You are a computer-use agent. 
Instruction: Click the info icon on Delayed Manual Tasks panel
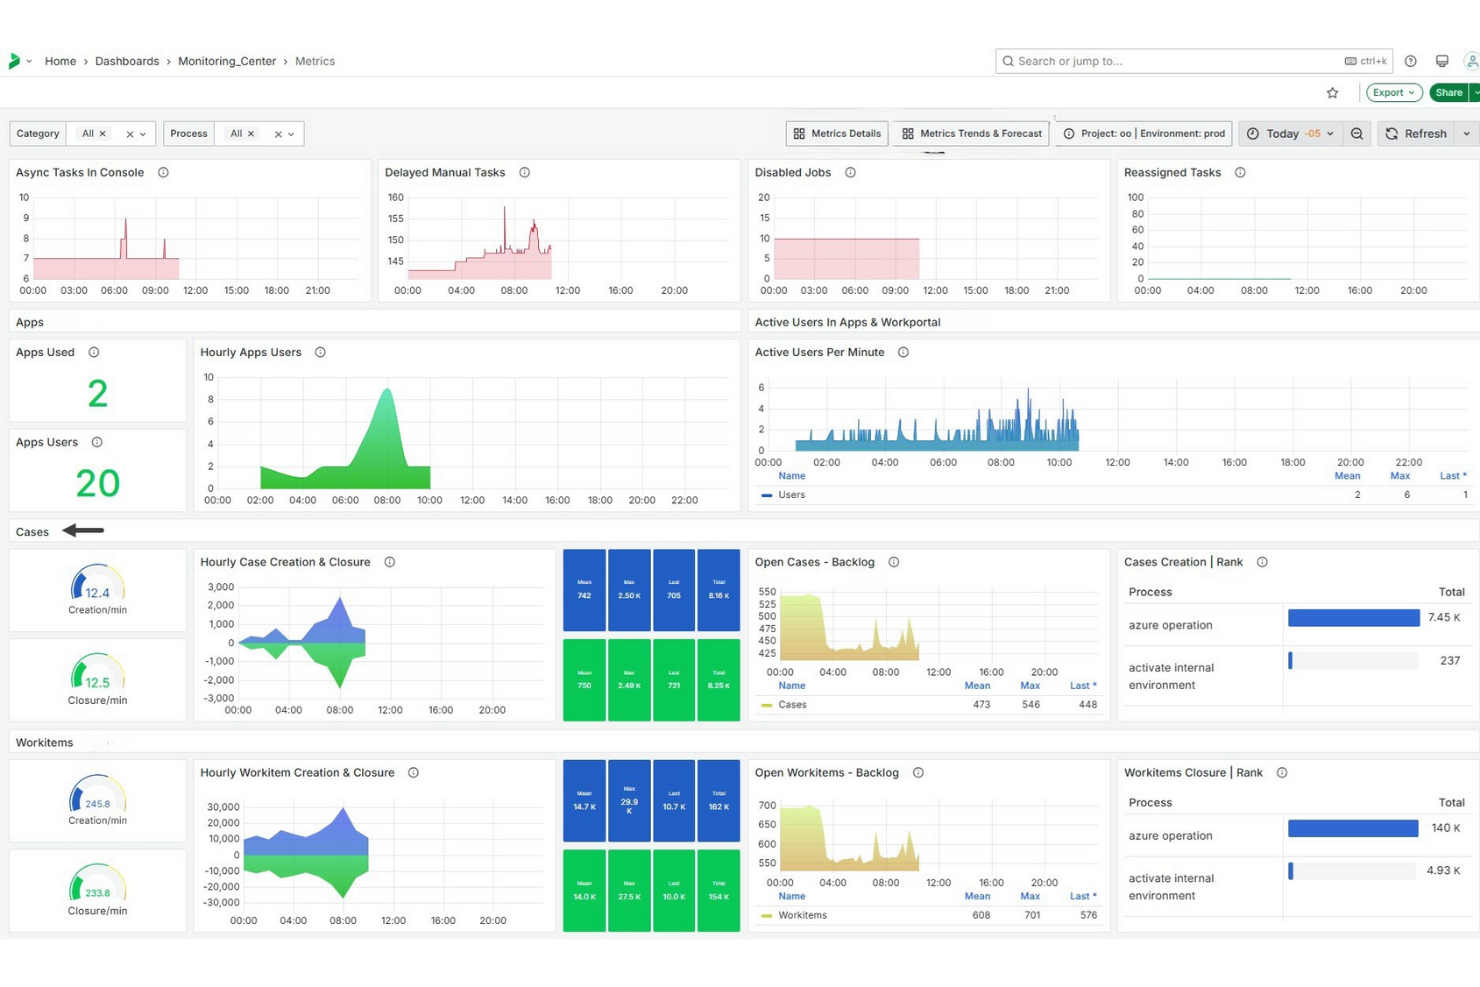tap(525, 172)
